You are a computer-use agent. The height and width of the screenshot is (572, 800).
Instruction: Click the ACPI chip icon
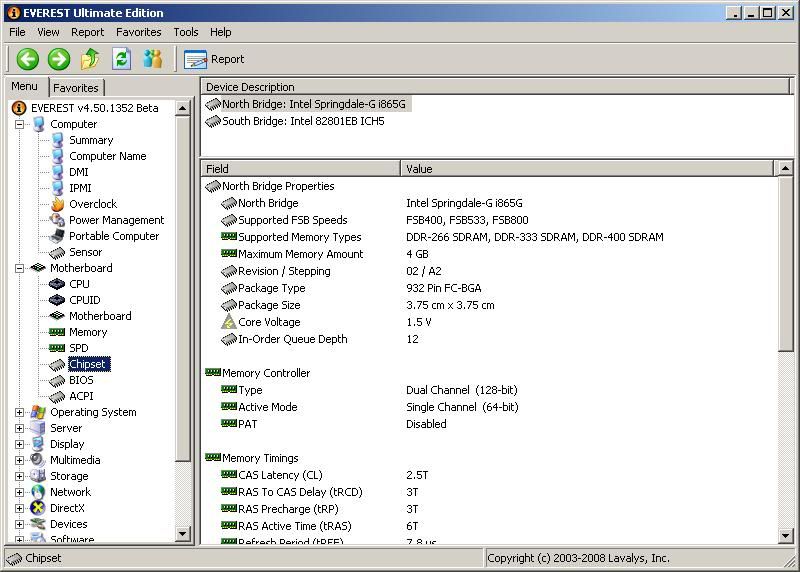57,396
